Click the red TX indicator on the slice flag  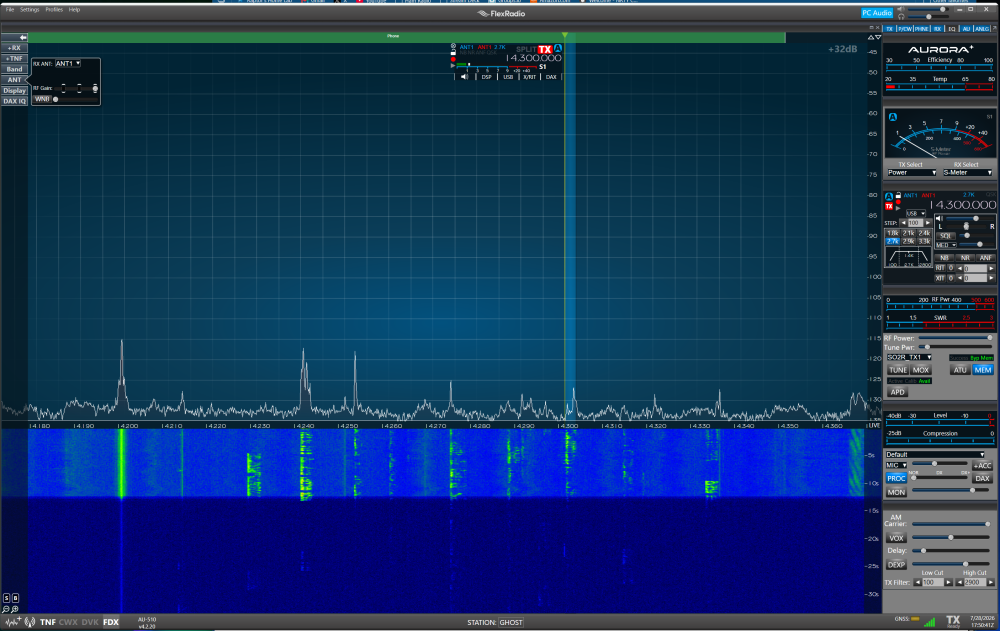tap(545, 49)
